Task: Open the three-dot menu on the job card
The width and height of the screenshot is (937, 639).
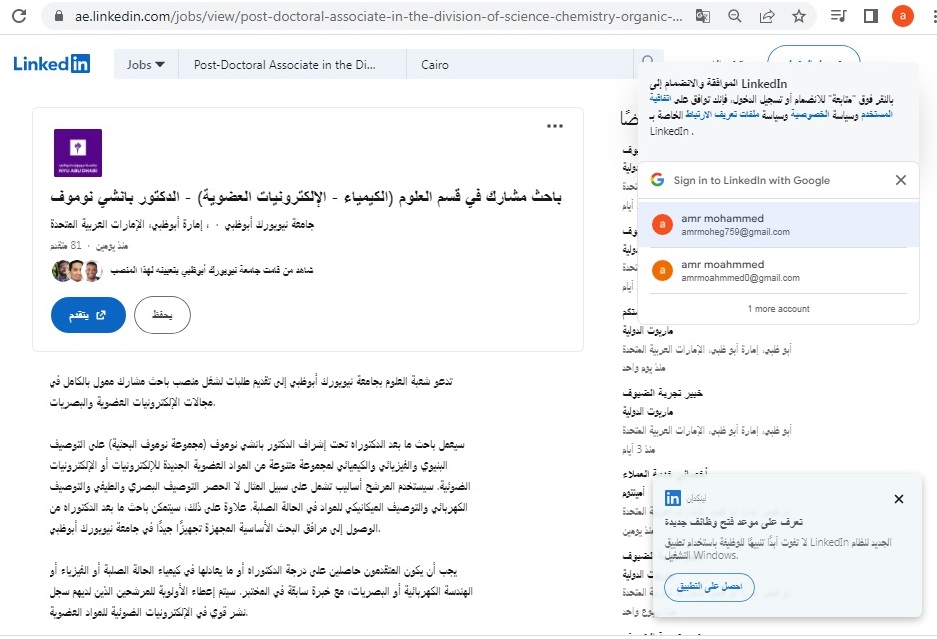Action: pos(555,126)
